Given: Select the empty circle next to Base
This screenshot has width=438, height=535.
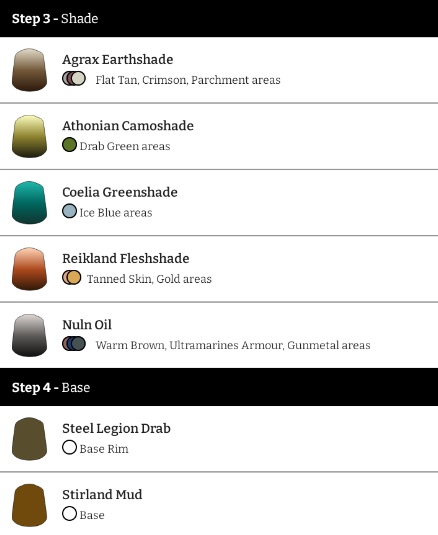Looking at the screenshot, I should tap(69, 514).
